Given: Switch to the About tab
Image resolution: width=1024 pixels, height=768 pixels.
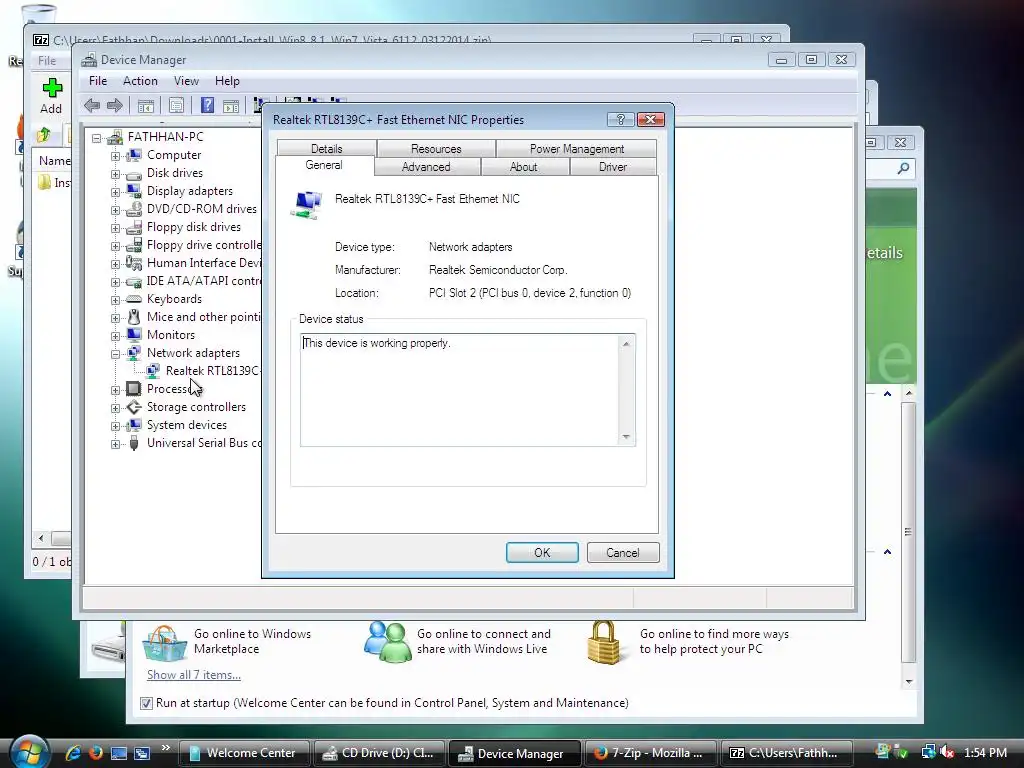Looking at the screenshot, I should (524, 167).
